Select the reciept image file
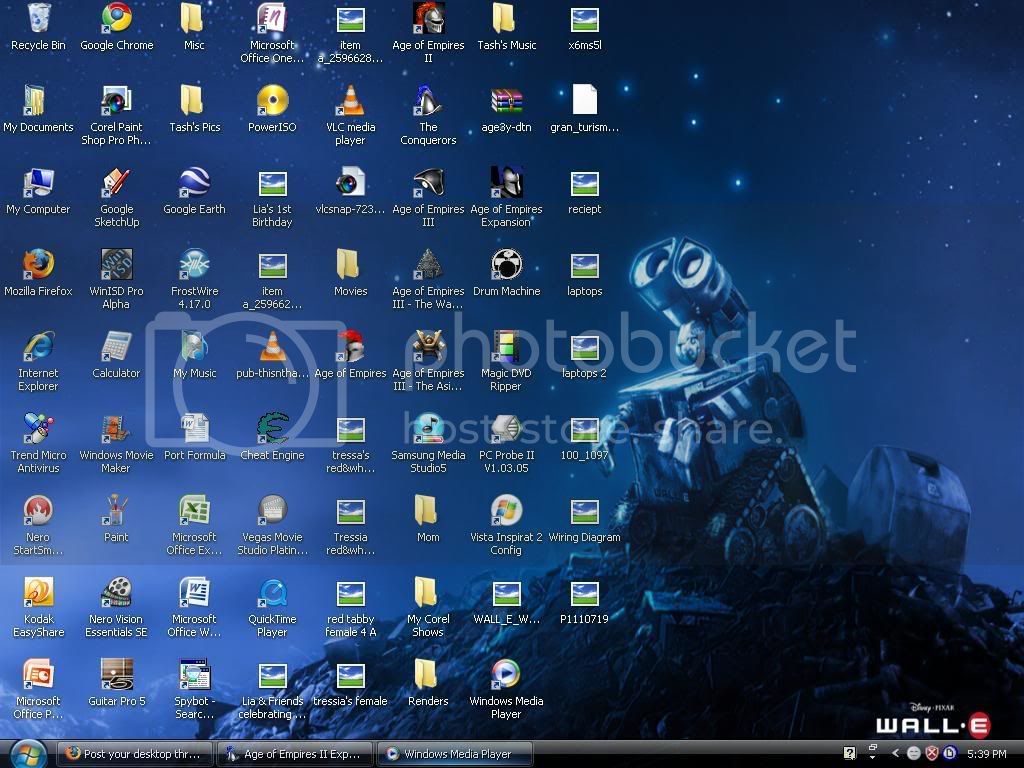The image size is (1024, 768). pos(584,184)
